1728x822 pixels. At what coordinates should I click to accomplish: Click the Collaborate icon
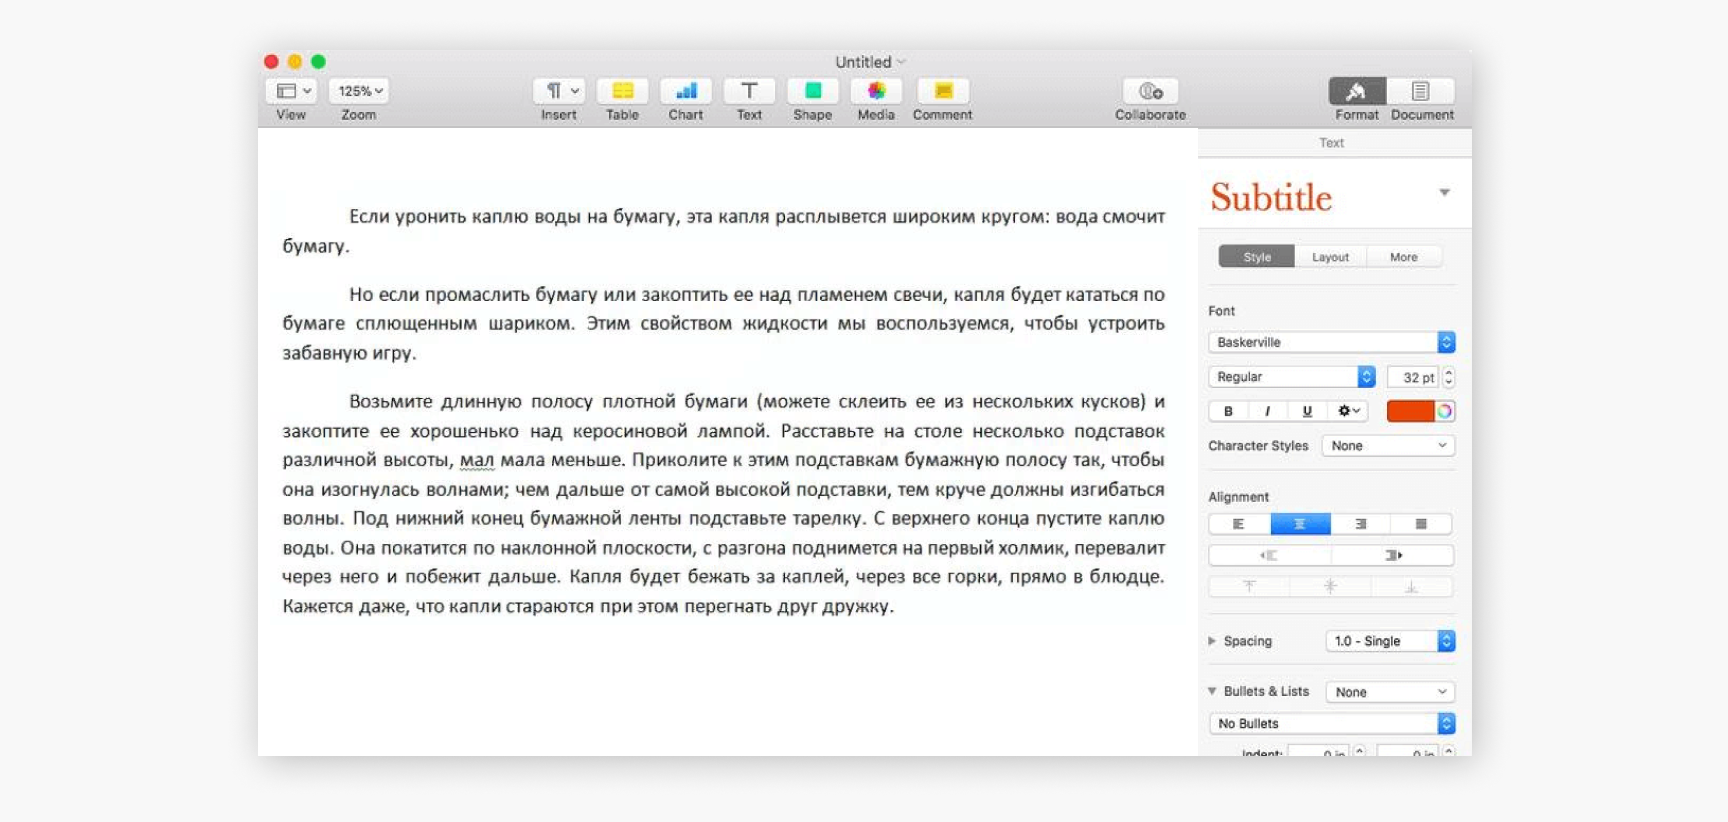point(1150,91)
